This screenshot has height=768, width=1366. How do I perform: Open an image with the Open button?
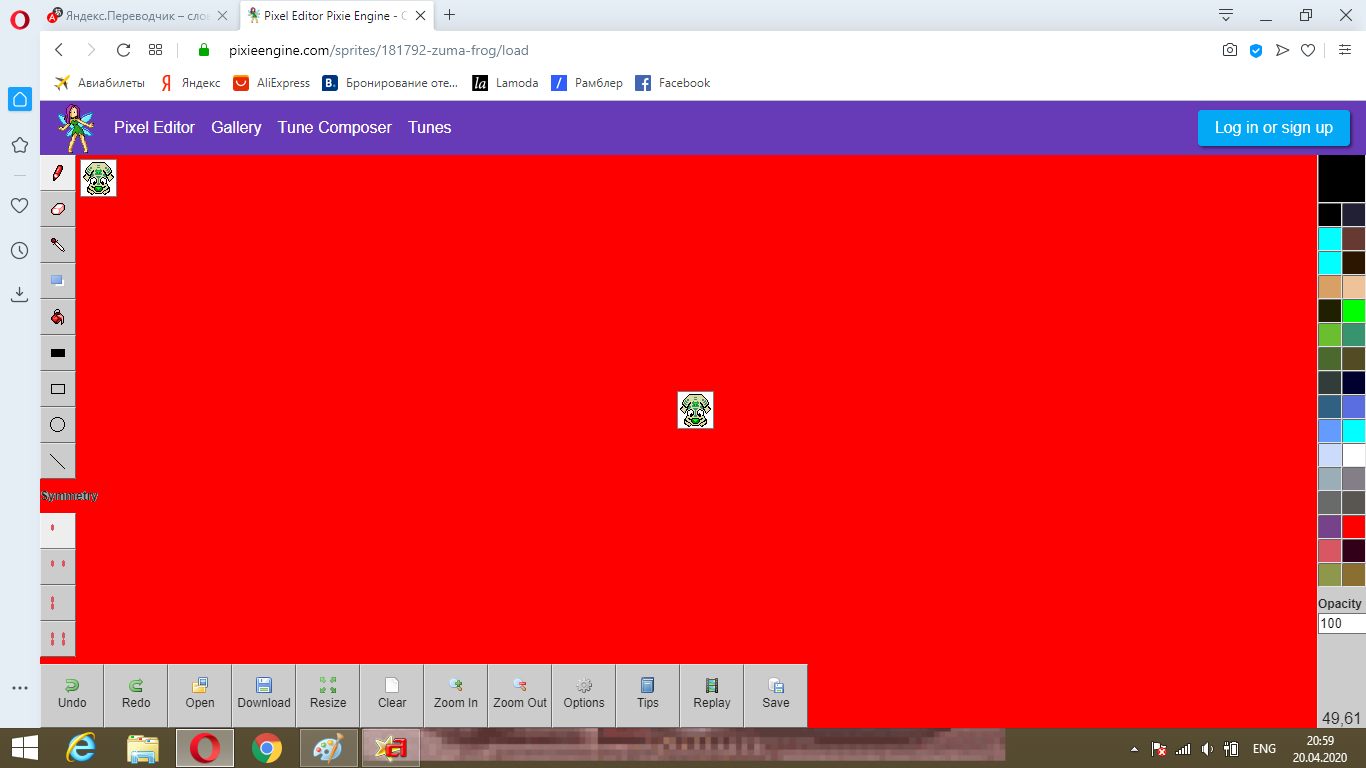point(200,695)
